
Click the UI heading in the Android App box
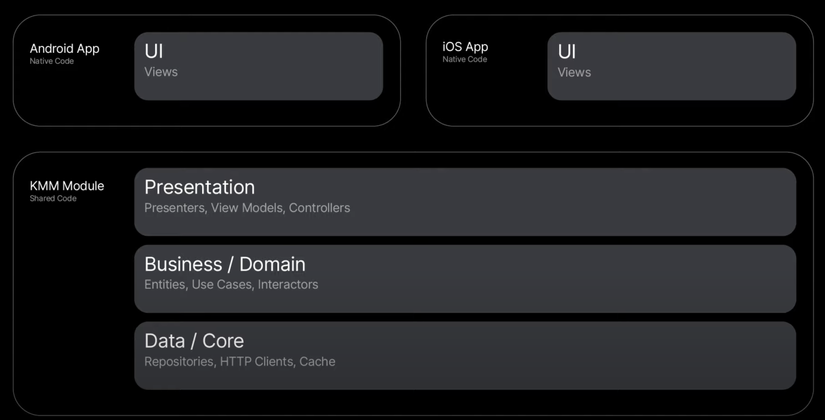pos(153,51)
